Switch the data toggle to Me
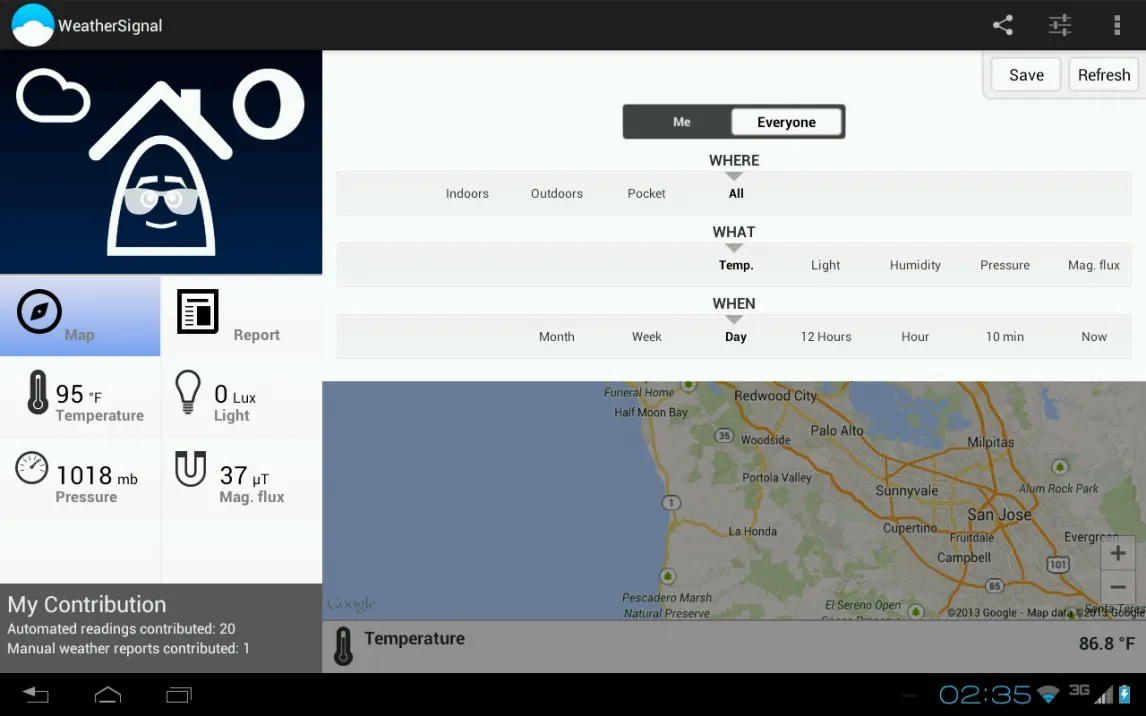Screen dimensions: 1146x716 681,122
